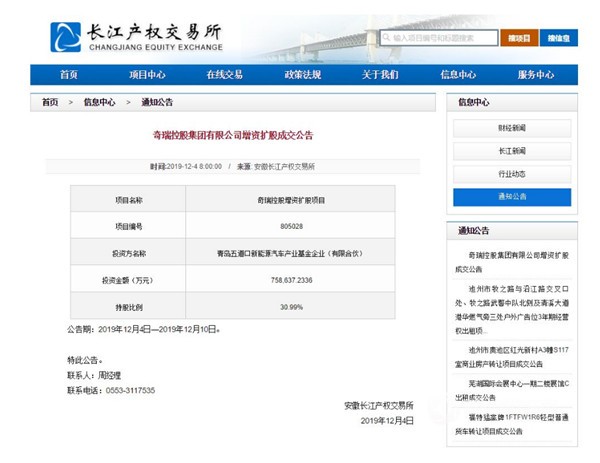Click the 通知公告 sidebar list heading
The height and width of the screenshot is (463, 600).
tap(474, 231)
